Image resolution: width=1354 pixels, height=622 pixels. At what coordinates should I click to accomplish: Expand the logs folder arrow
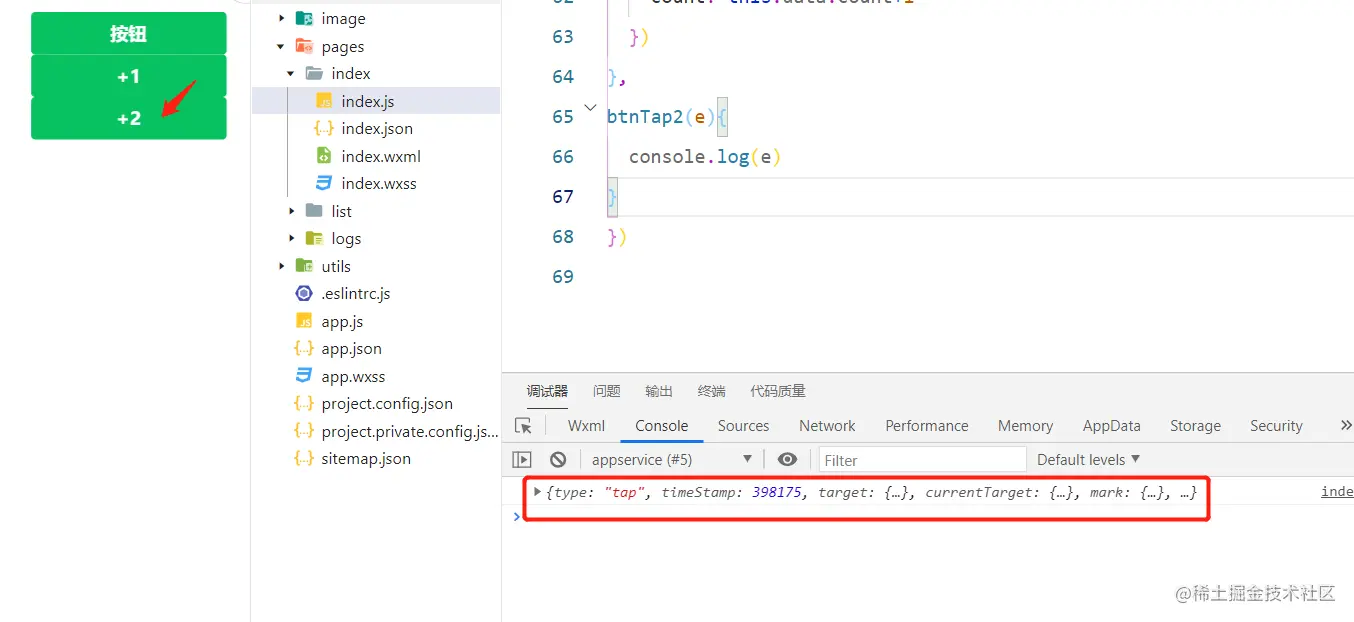(x=291, y=238)
